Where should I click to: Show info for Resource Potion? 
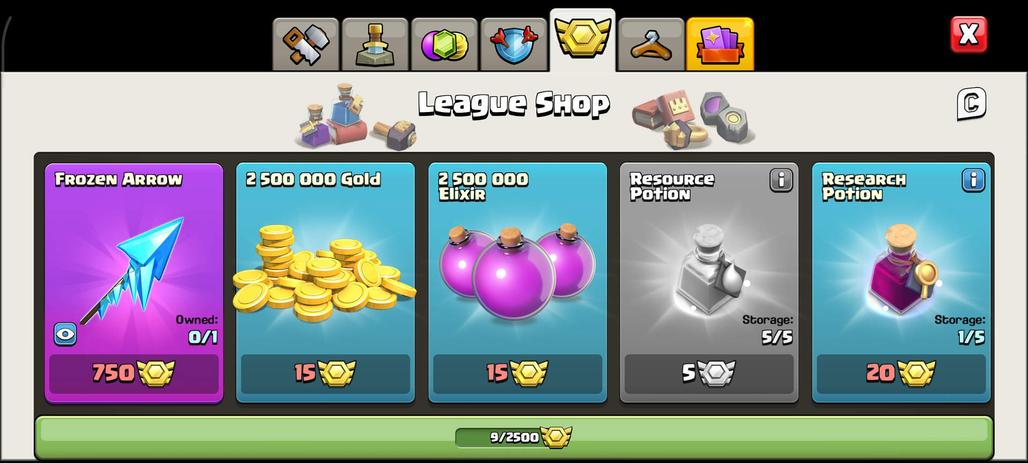781,180
